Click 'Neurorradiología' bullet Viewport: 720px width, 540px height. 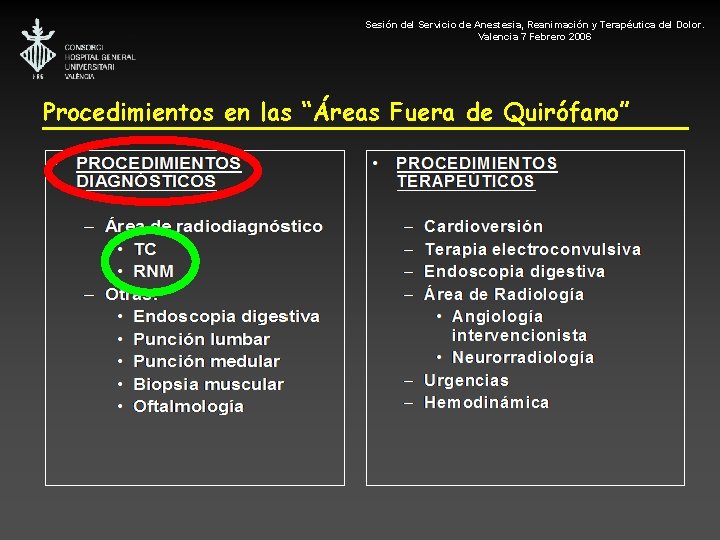click(523, 357)
